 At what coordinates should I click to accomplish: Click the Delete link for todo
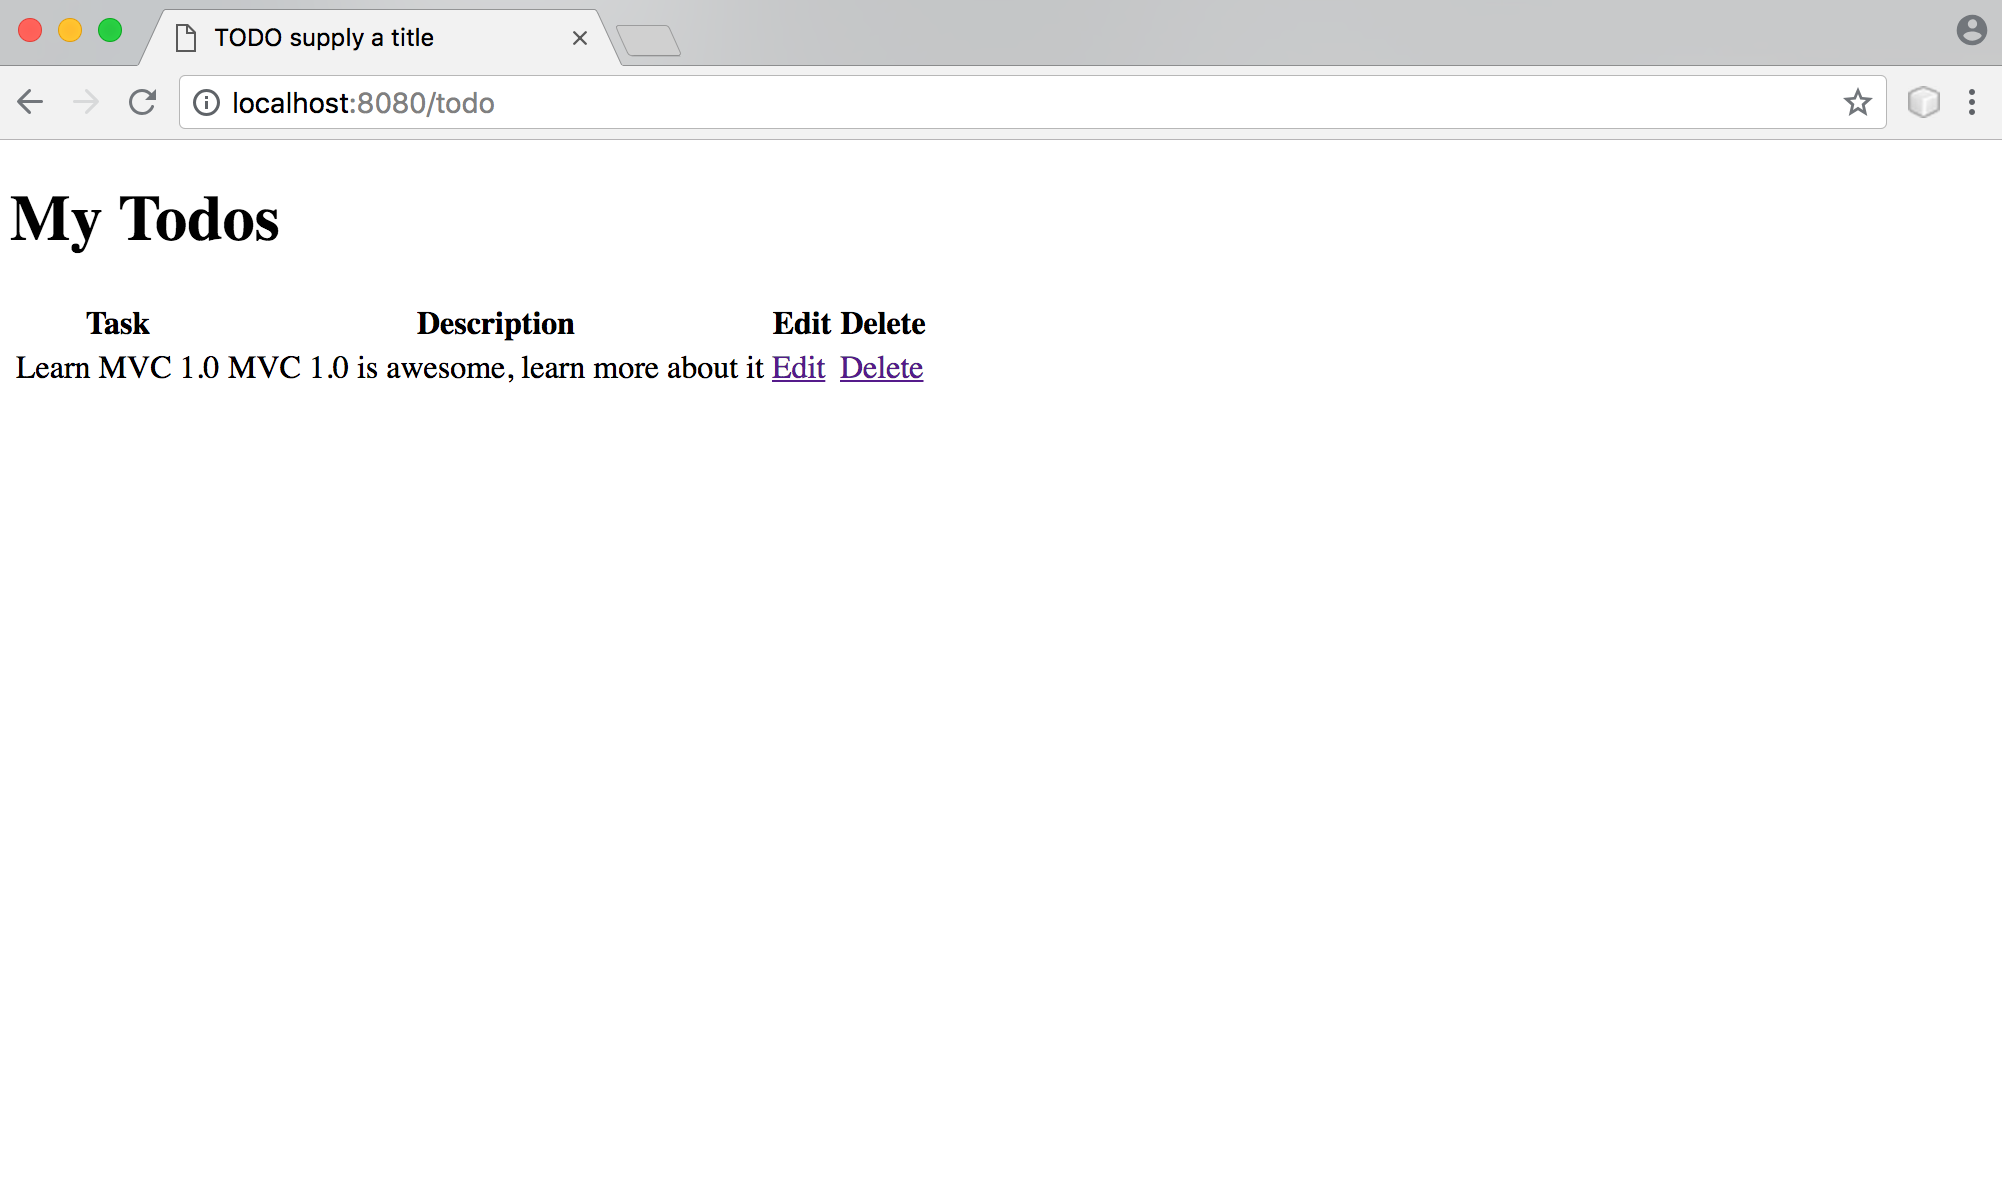(x=881, y=368)
